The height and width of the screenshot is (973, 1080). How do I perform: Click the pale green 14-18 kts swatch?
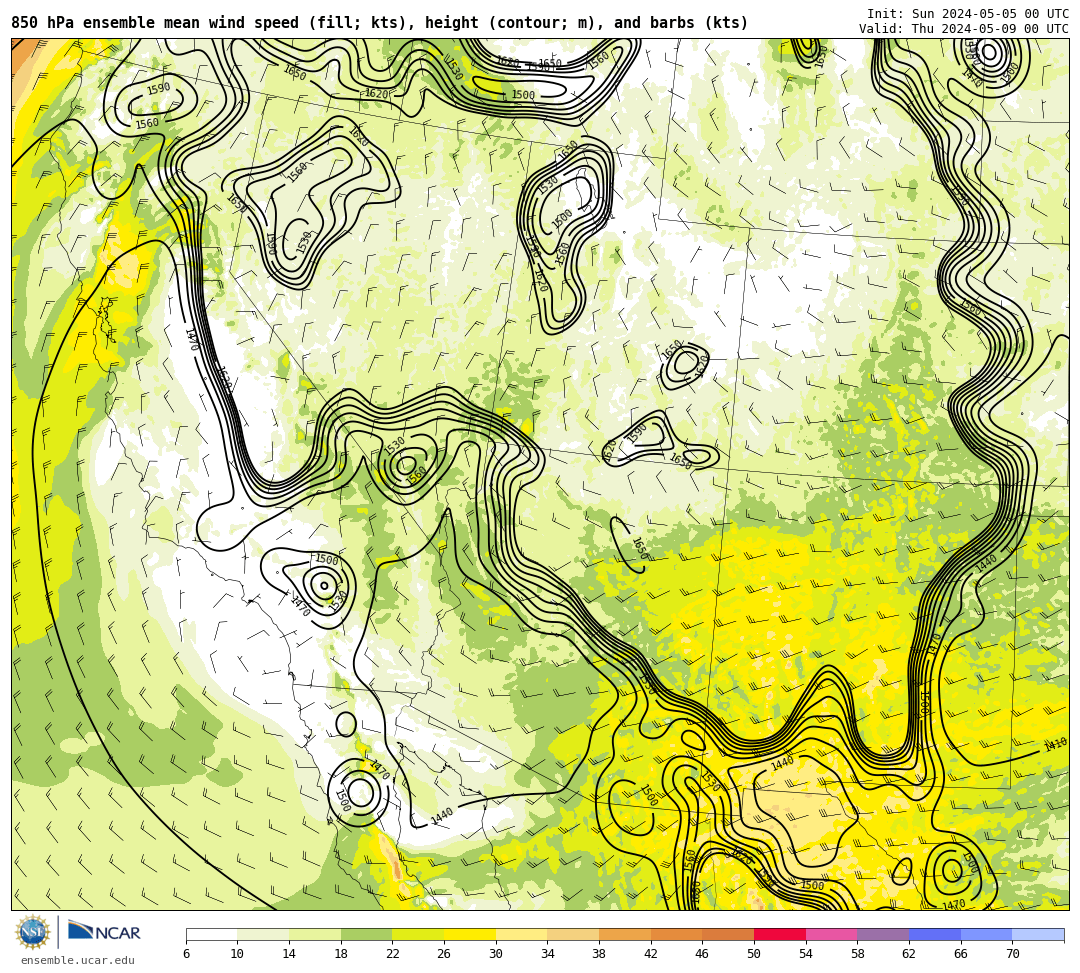(x=315, y=934)
